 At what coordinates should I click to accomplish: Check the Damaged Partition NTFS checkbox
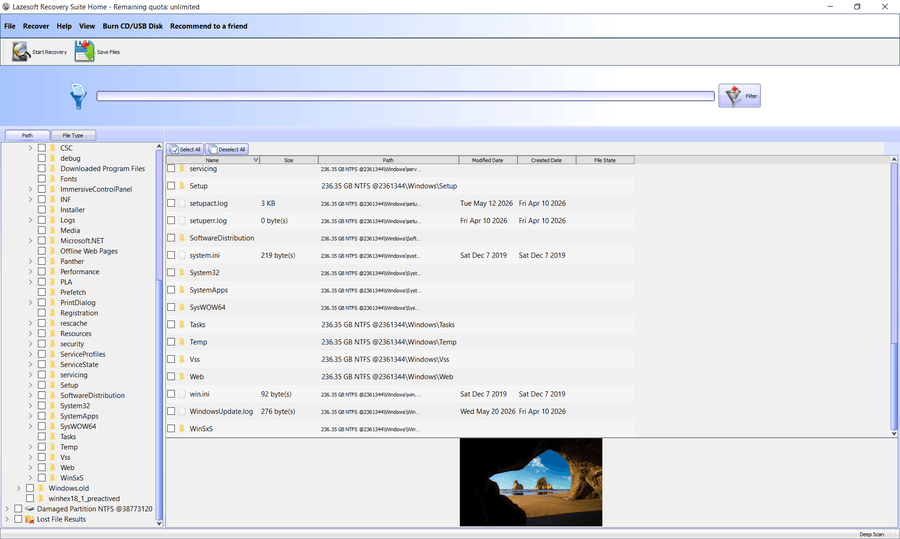(x=18, y=509)
